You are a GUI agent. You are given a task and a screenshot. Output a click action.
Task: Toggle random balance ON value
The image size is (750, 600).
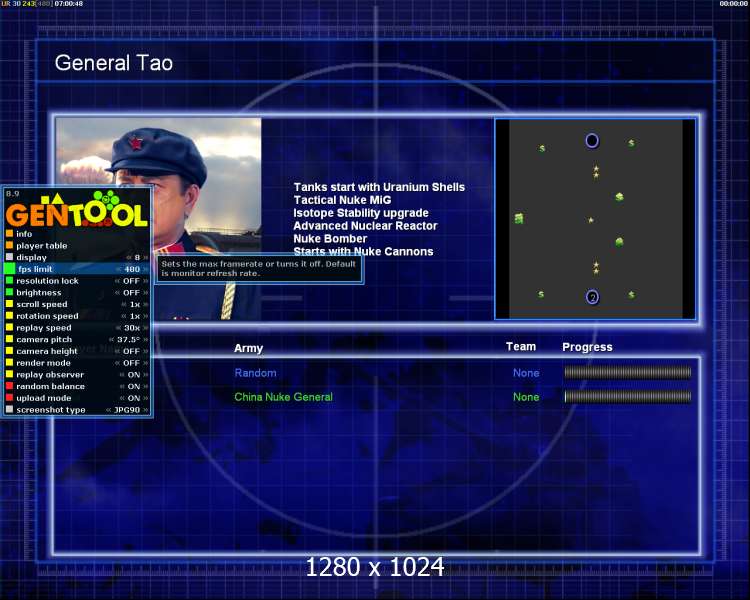pyautogui.click(x=134, y=386)
